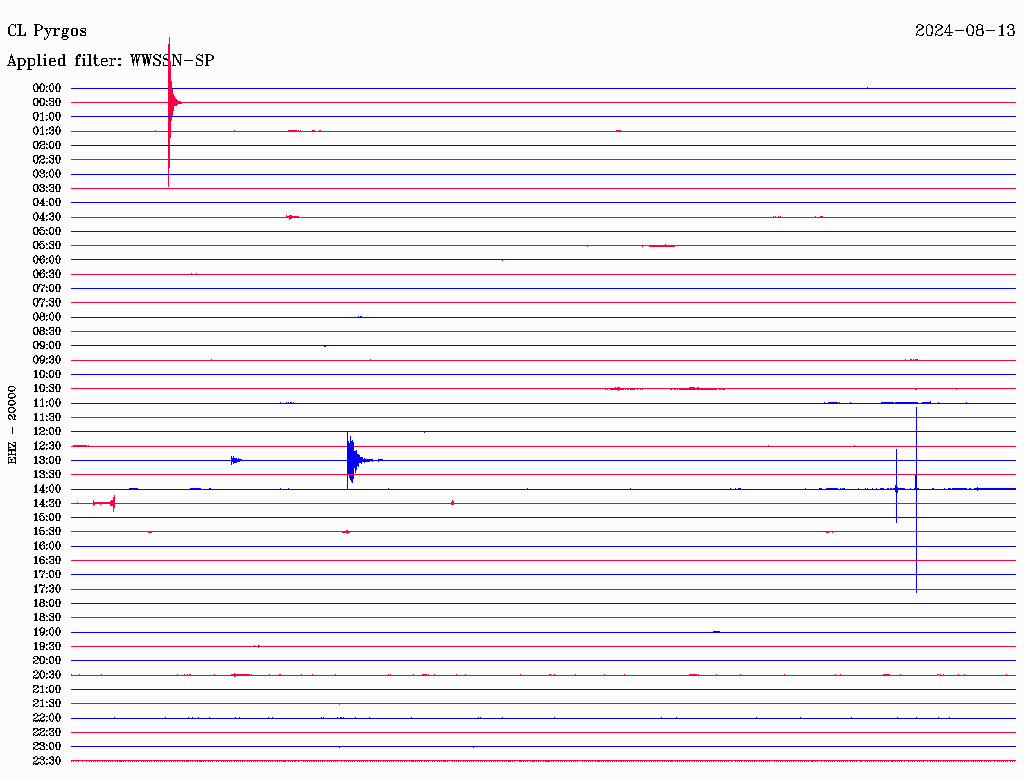
Task: Select the 20:30 time label
Action: pyautogui.click(x=46, y=675)
